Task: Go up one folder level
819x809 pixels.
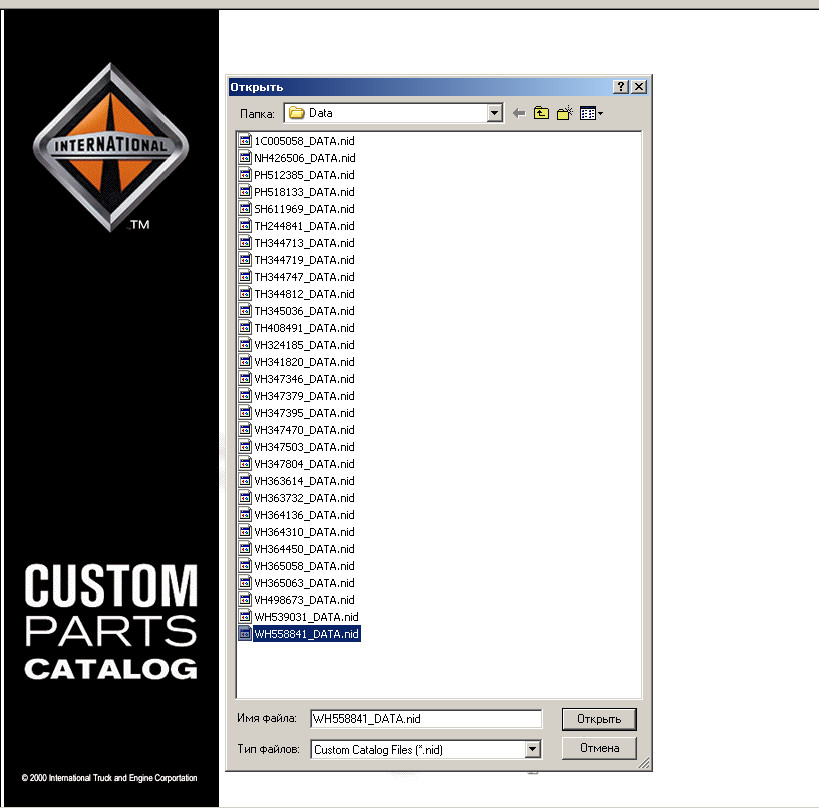Action: [541, 114]
